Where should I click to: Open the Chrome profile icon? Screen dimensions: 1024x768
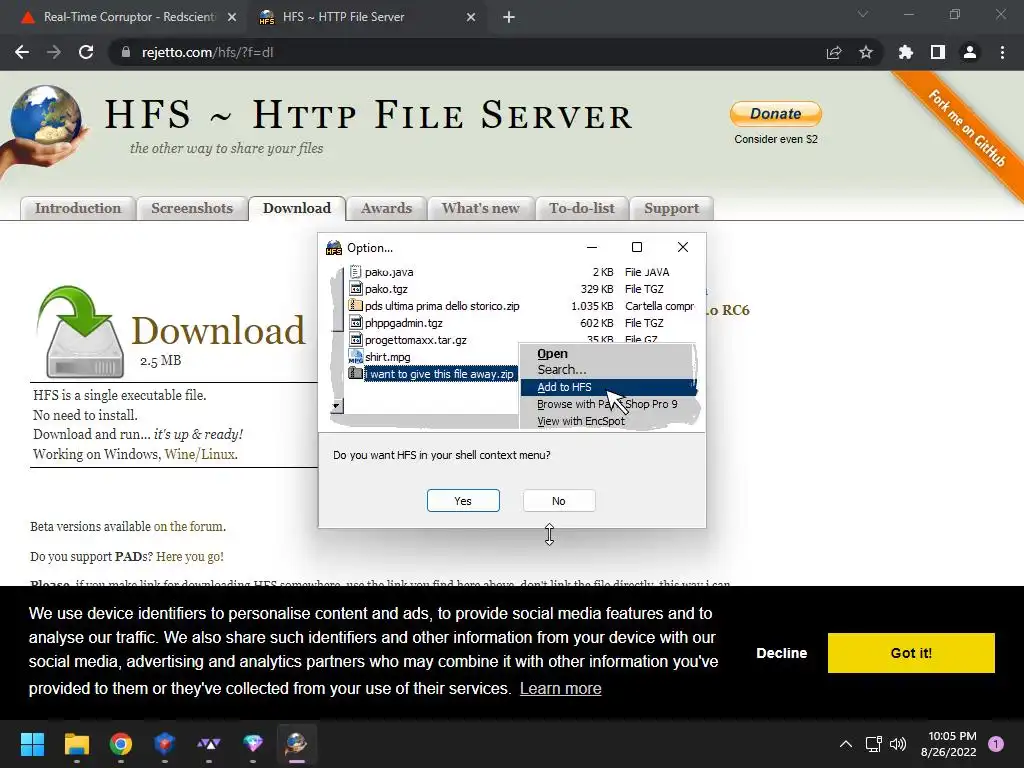pos(970,52)
